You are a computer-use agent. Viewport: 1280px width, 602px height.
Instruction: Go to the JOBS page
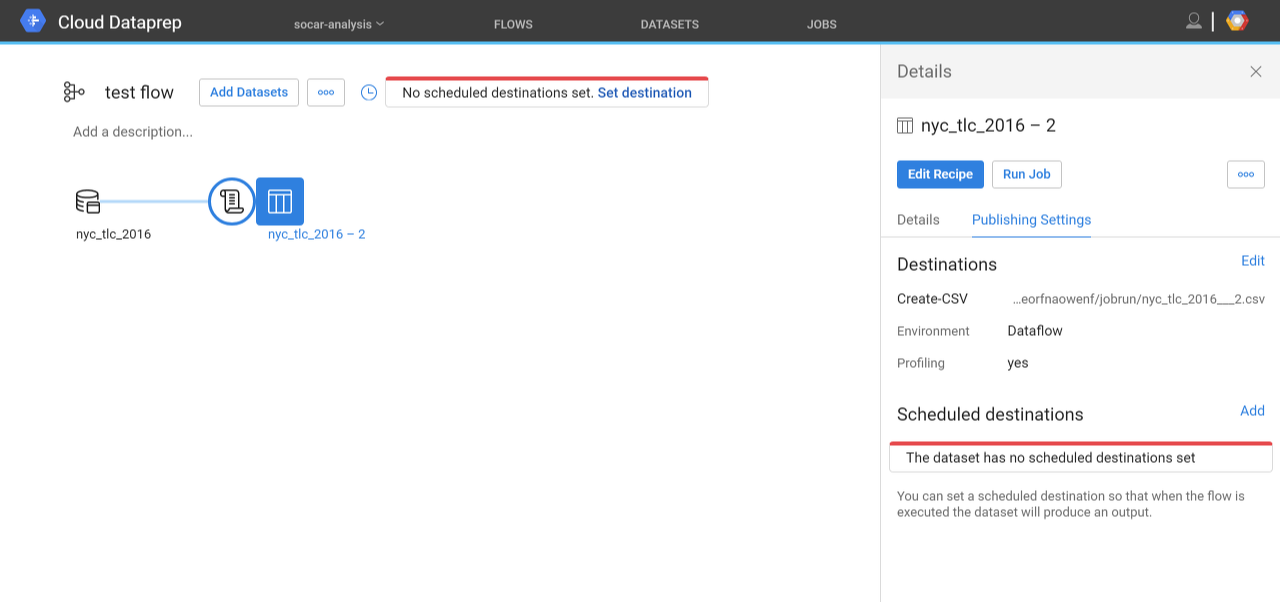coord(822,24)
